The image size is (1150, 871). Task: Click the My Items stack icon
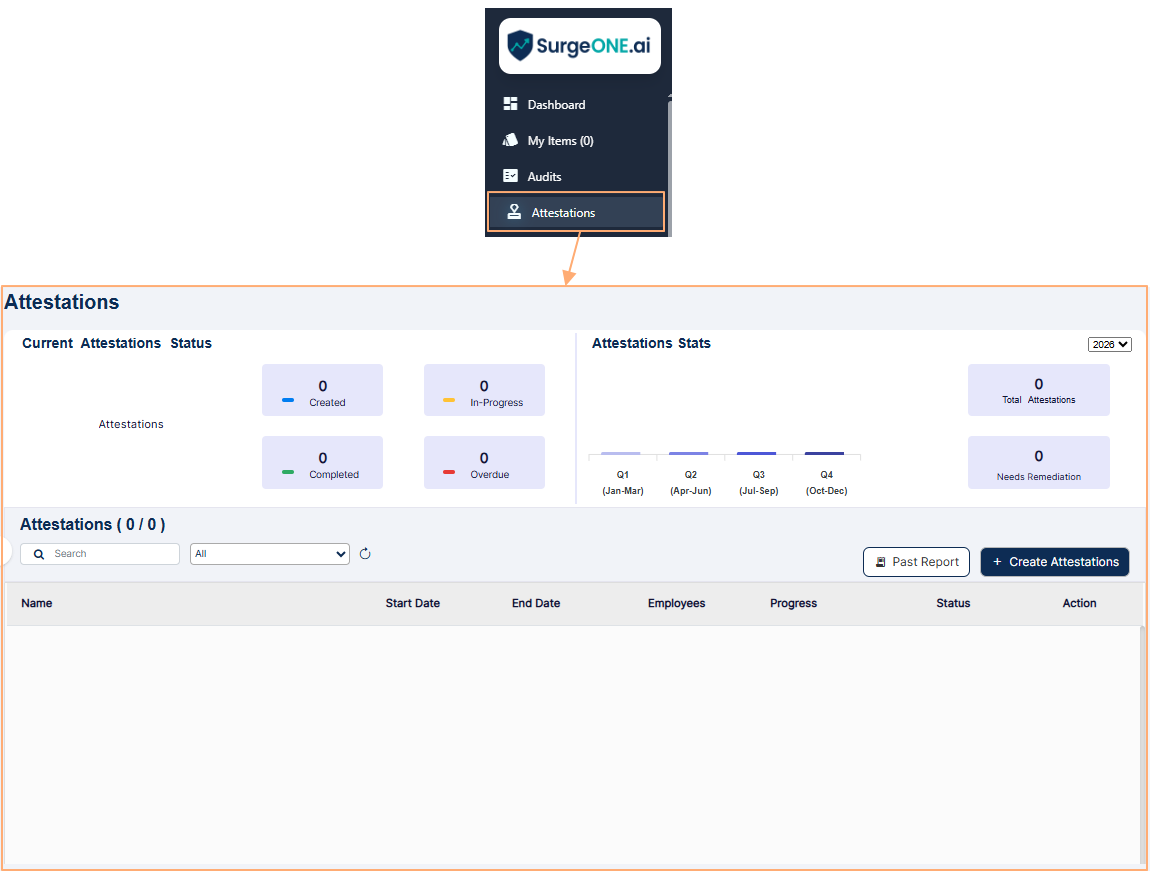point(510,140)
